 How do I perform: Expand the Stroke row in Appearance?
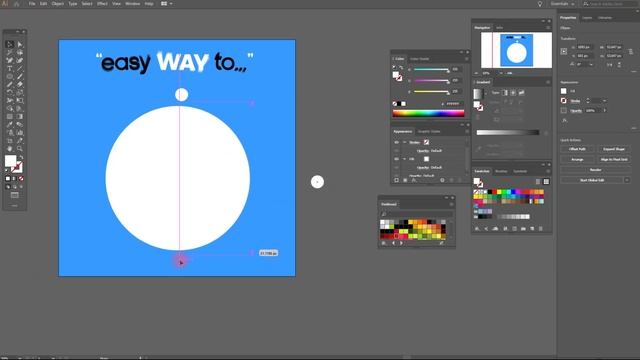click(x=404, y=142)
